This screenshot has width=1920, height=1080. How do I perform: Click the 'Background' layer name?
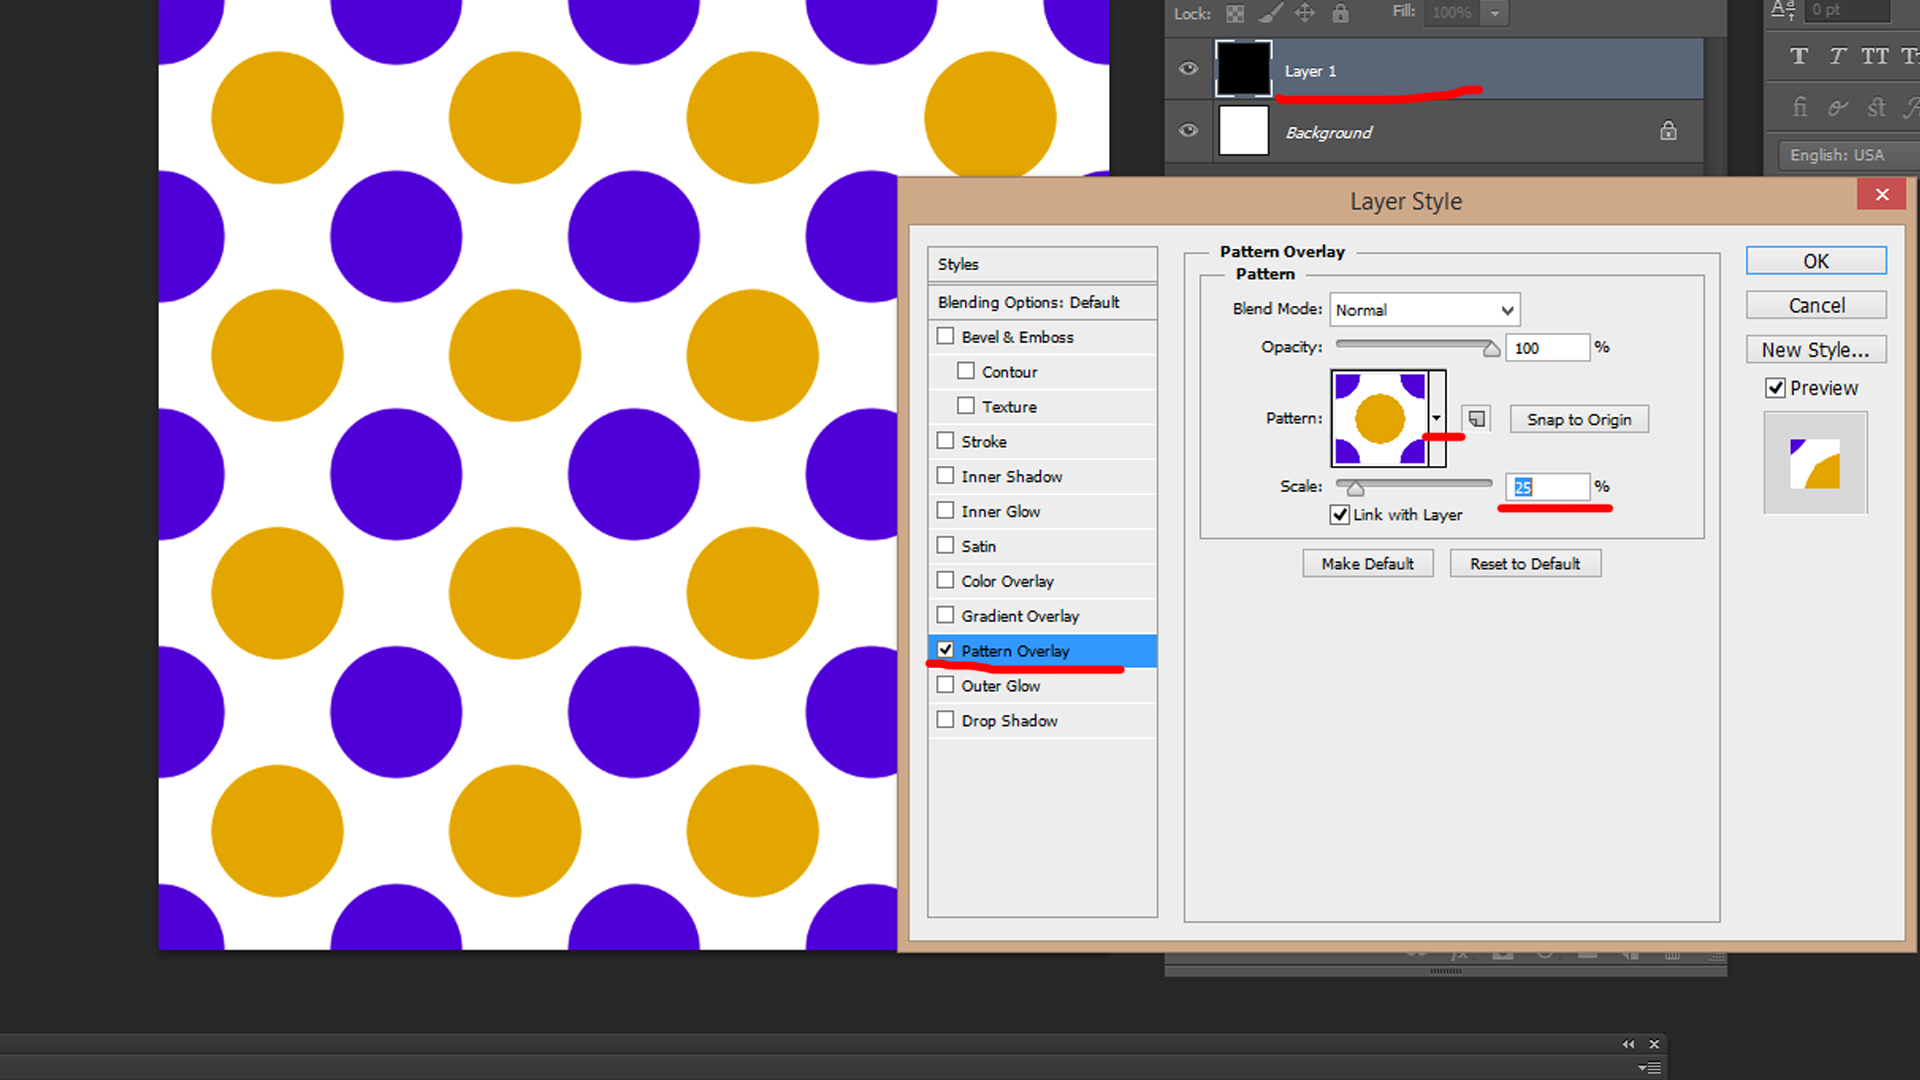coord(1328,132)
